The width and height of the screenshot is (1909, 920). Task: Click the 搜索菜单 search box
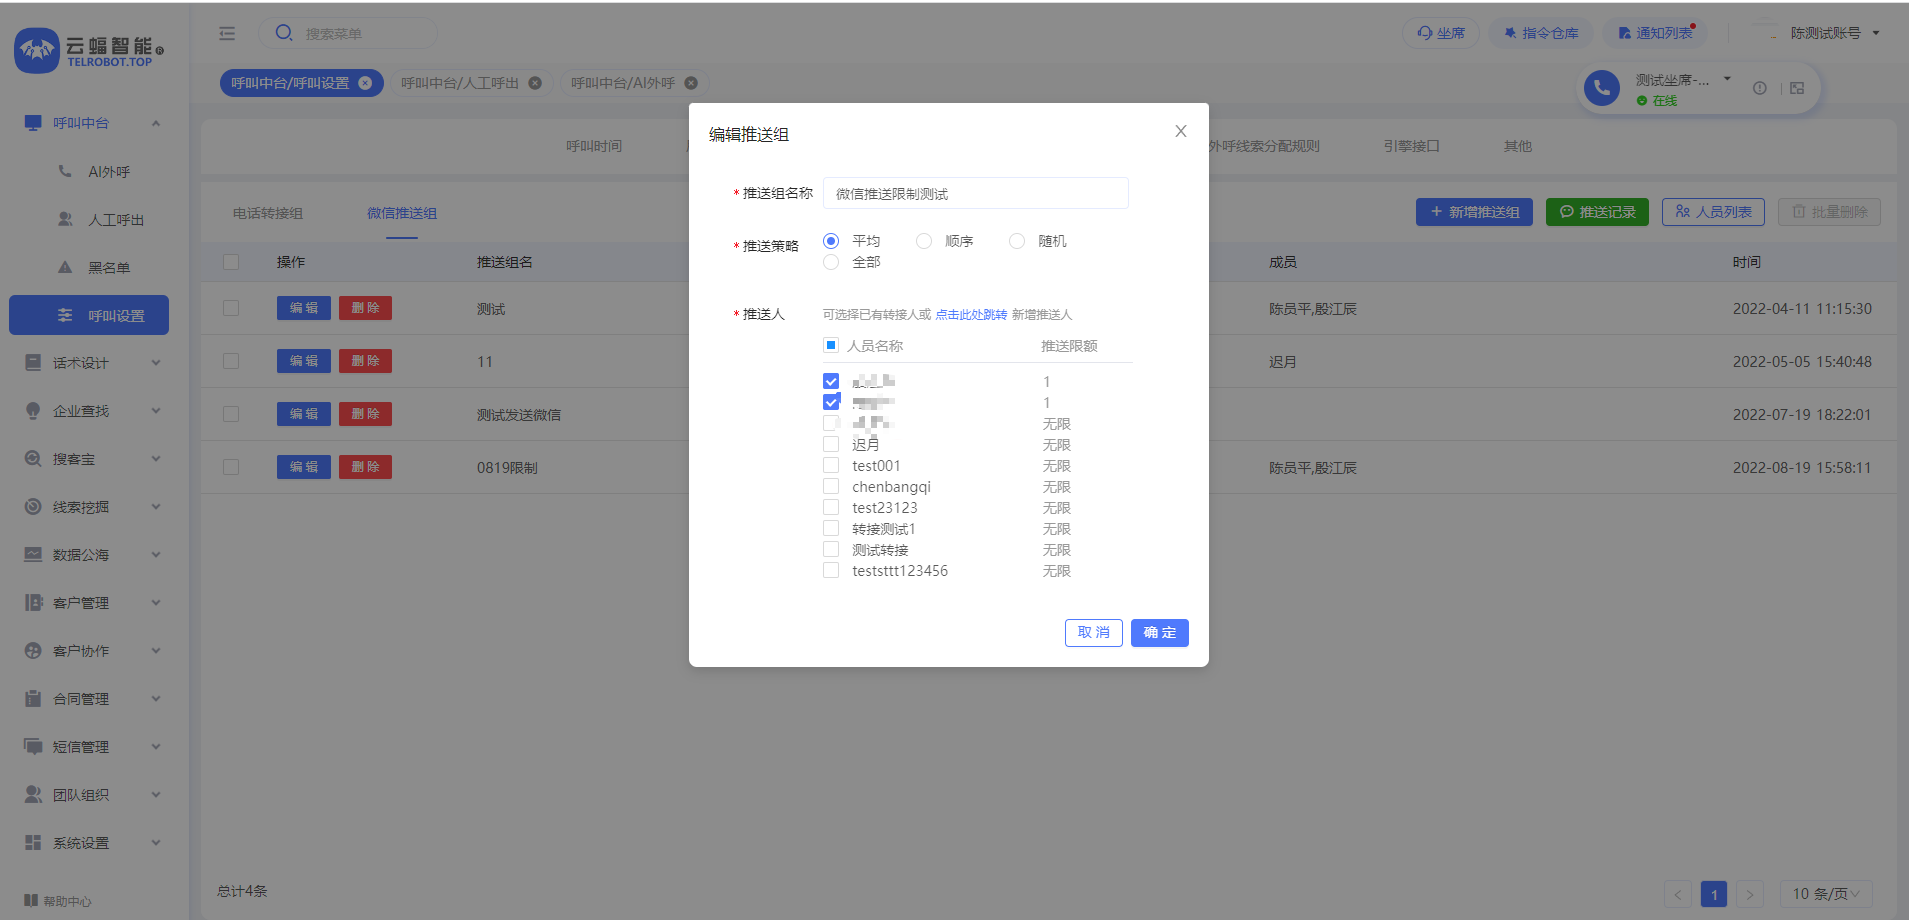[348, 33]
